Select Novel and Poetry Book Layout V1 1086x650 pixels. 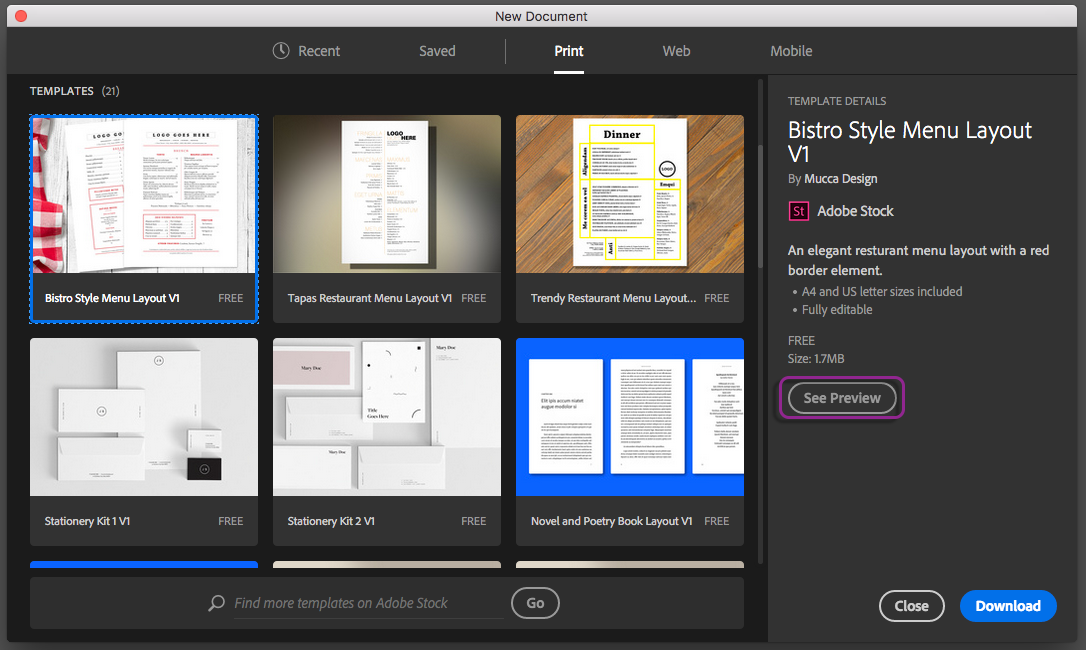(630, 416)
